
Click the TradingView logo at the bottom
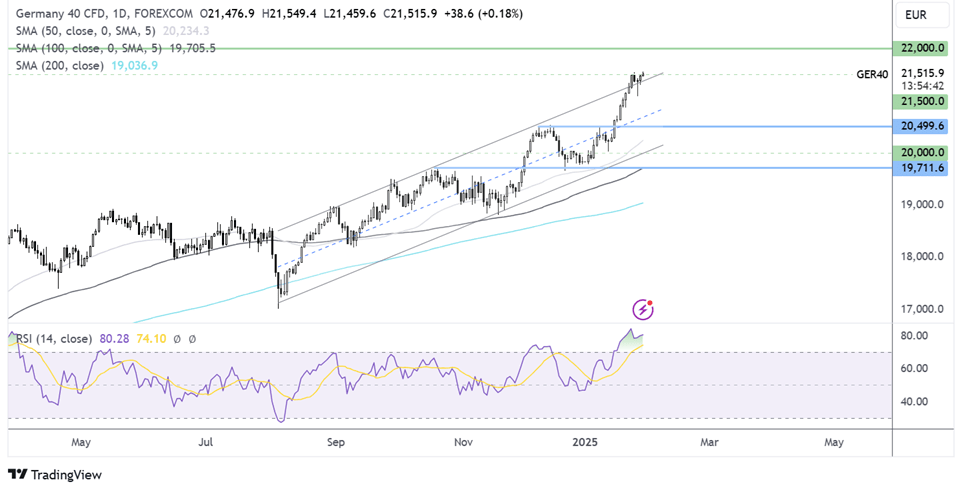[x=55, y=475]
